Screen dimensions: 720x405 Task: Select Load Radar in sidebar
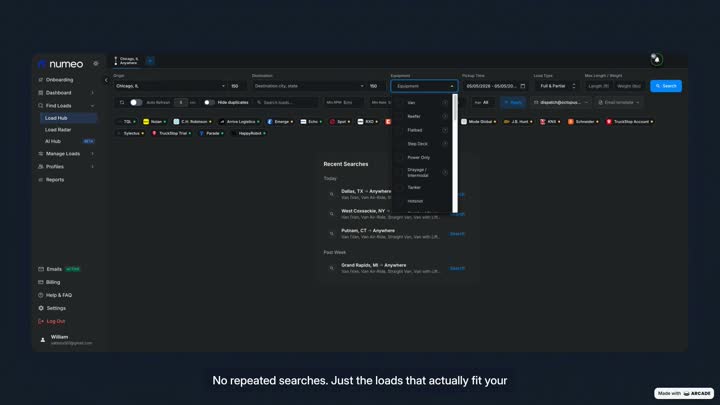[58, 130]
